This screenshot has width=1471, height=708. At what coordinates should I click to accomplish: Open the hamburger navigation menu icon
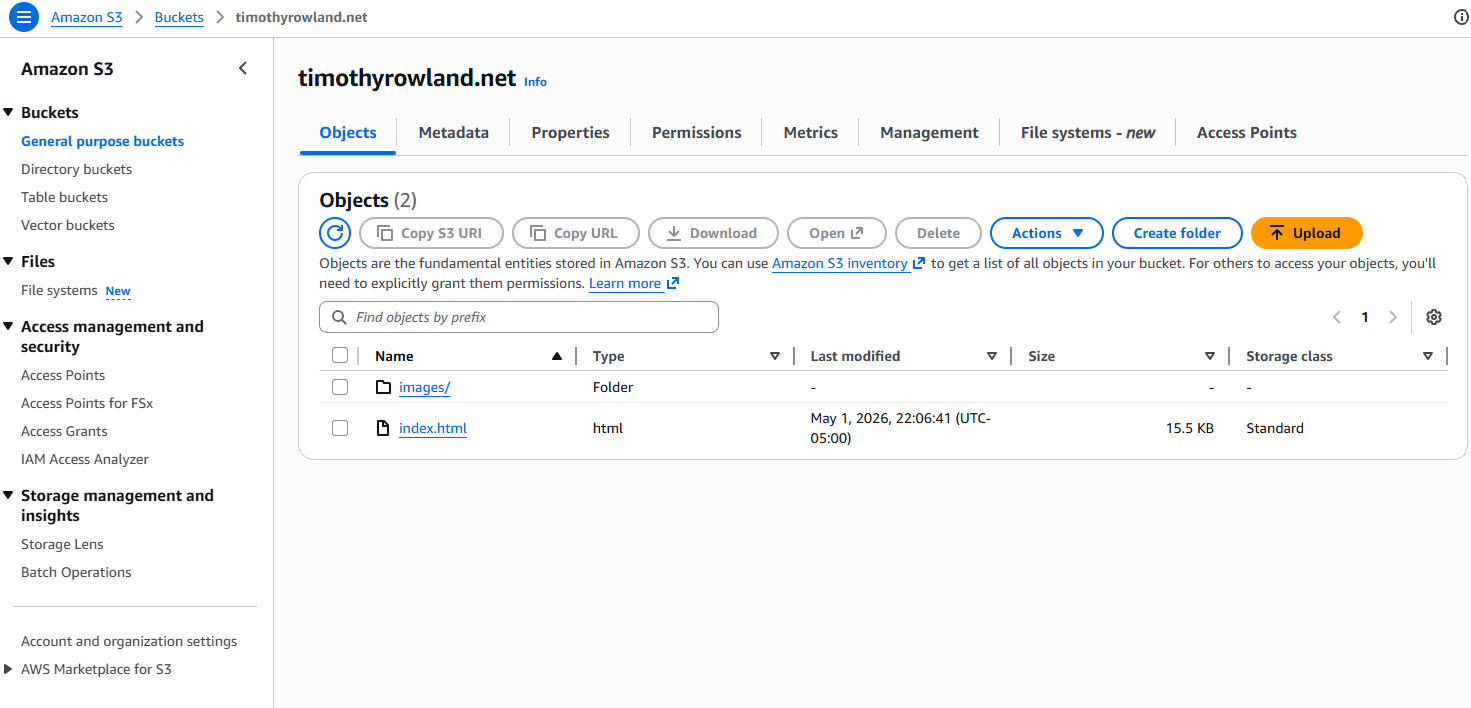[x=23, y=17]
